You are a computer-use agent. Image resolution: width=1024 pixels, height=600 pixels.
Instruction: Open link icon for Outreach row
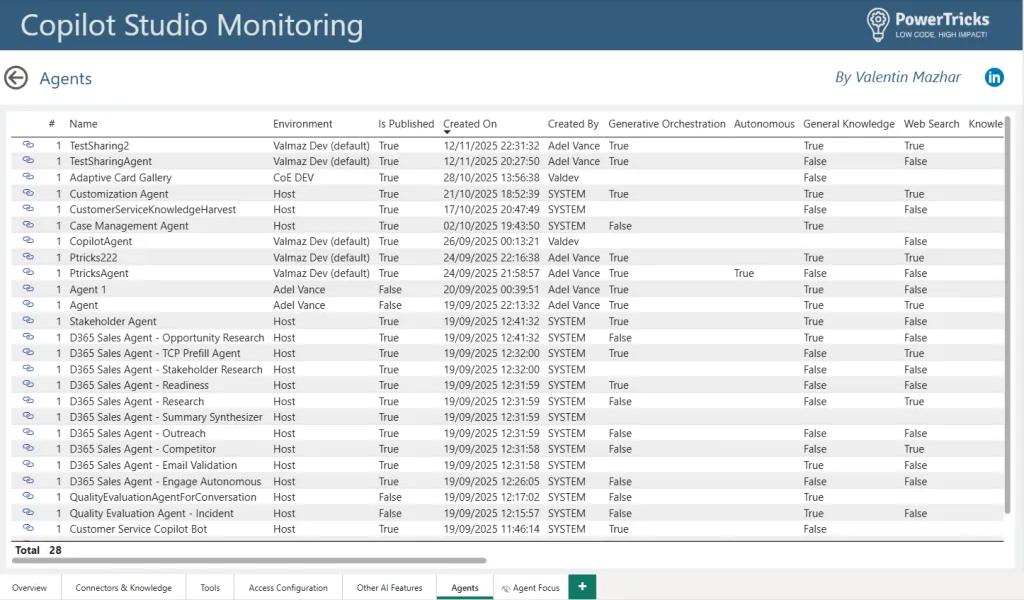[28, 433]
